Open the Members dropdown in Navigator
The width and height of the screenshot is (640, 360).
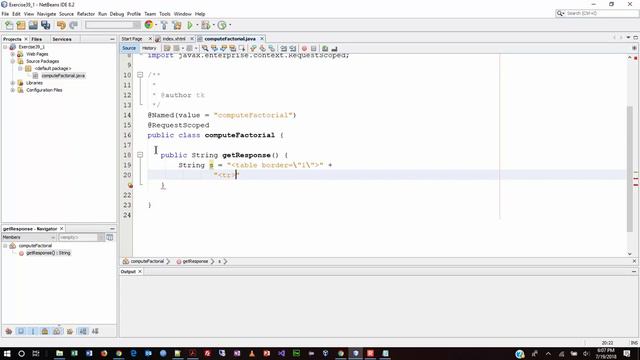tap(29, 237)
